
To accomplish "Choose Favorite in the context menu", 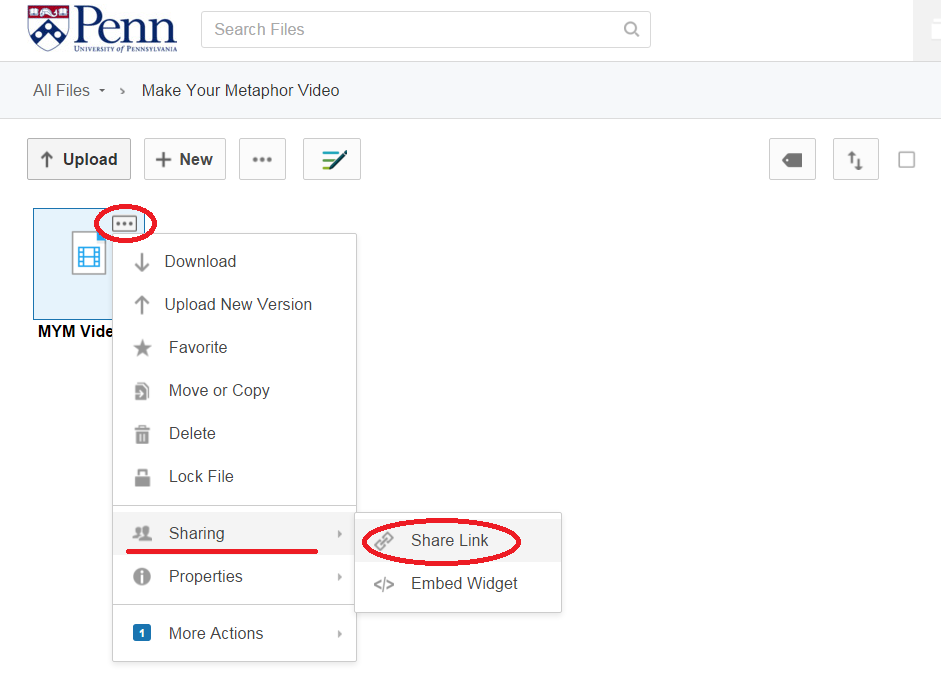I will tap(235, 348).
